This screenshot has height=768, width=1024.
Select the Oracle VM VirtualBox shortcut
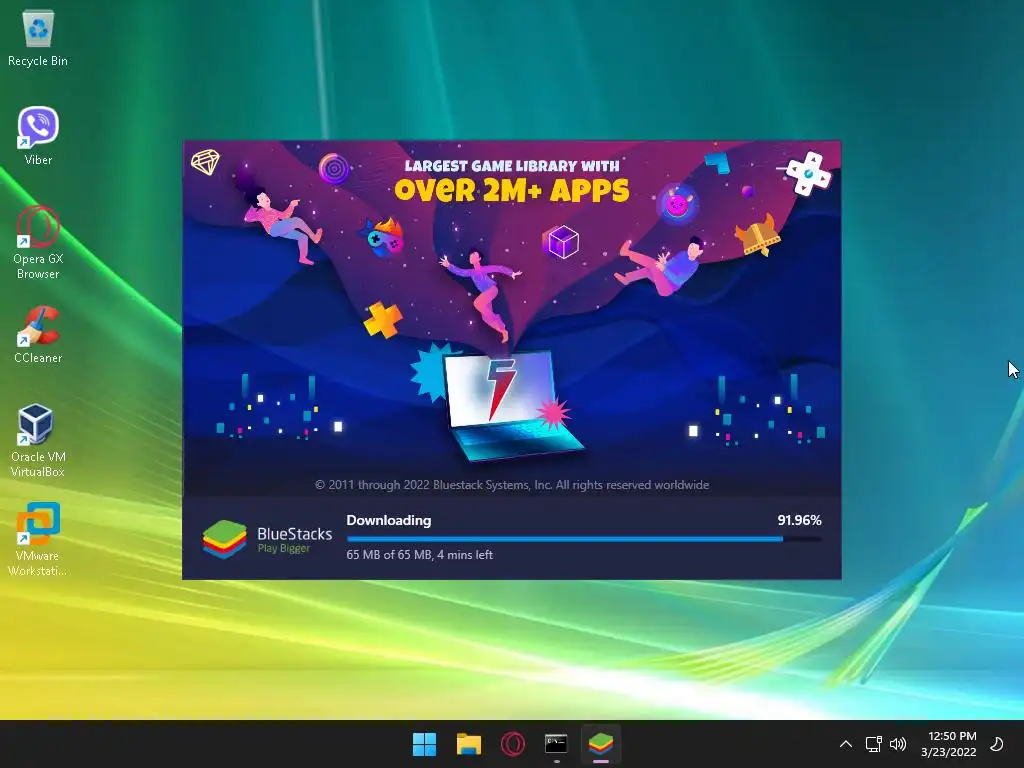click(x=38, y=441)
